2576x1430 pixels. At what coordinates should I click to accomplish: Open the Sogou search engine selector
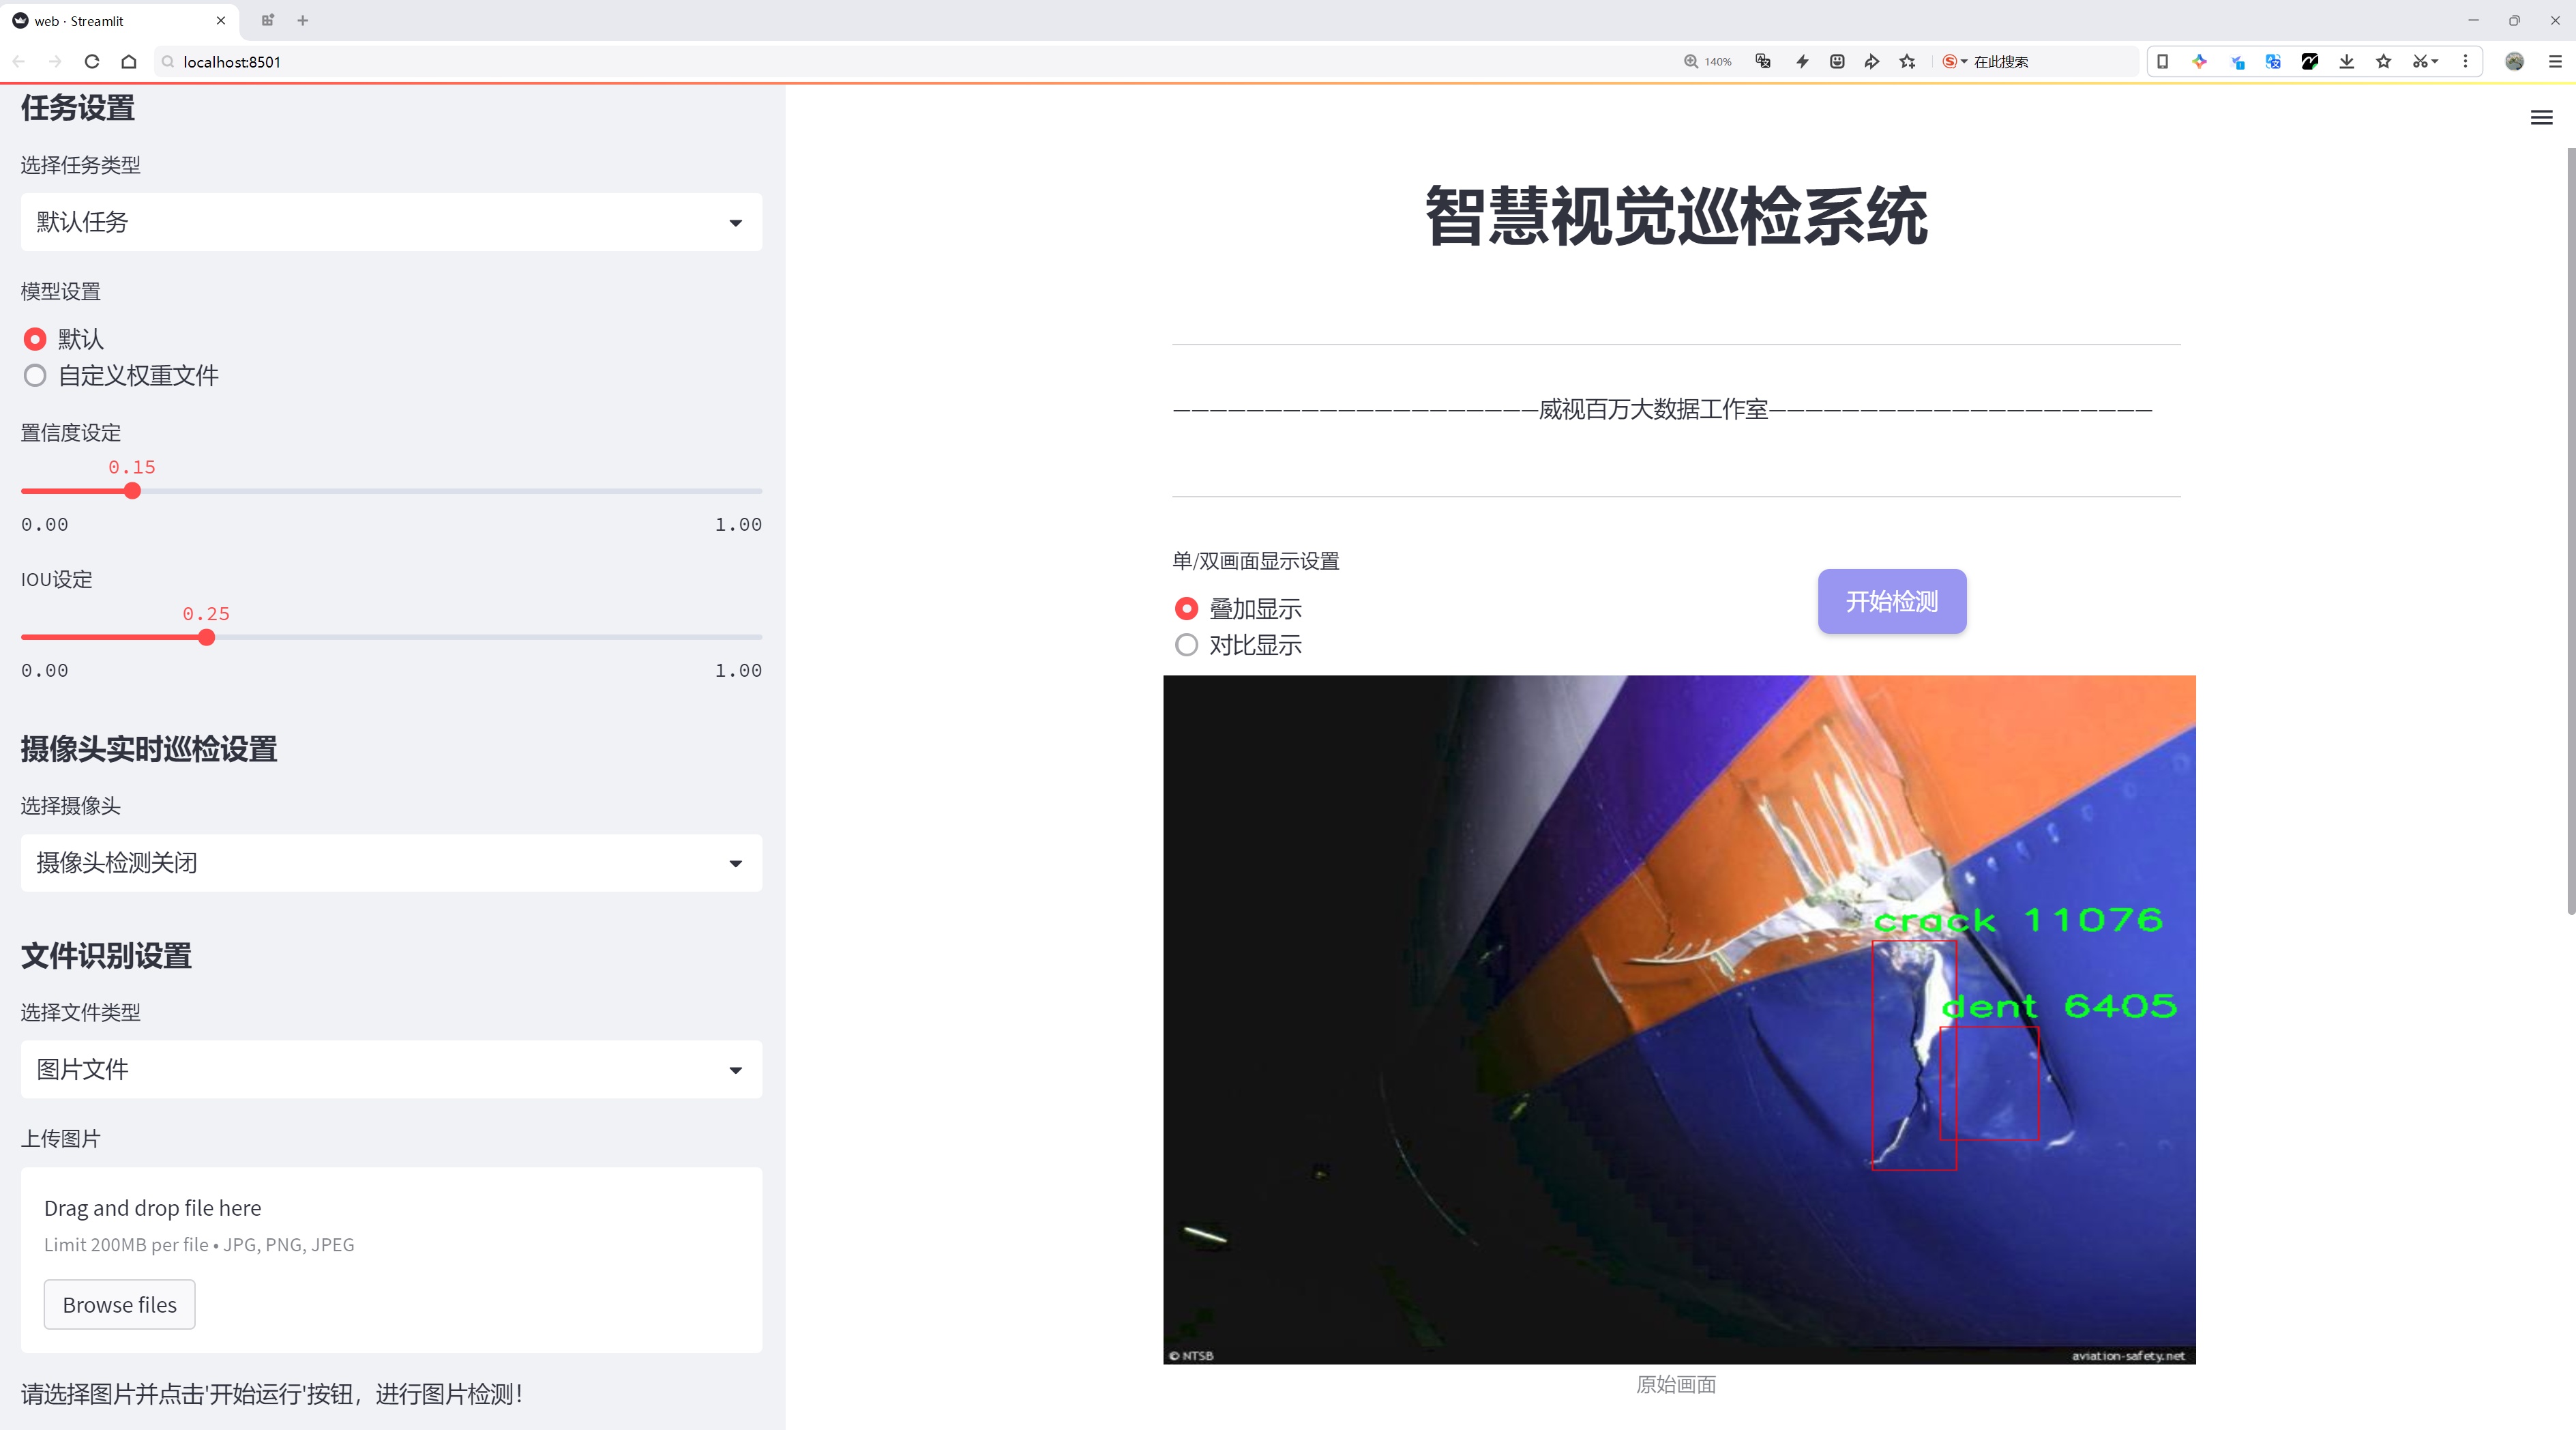[1954, 61]
